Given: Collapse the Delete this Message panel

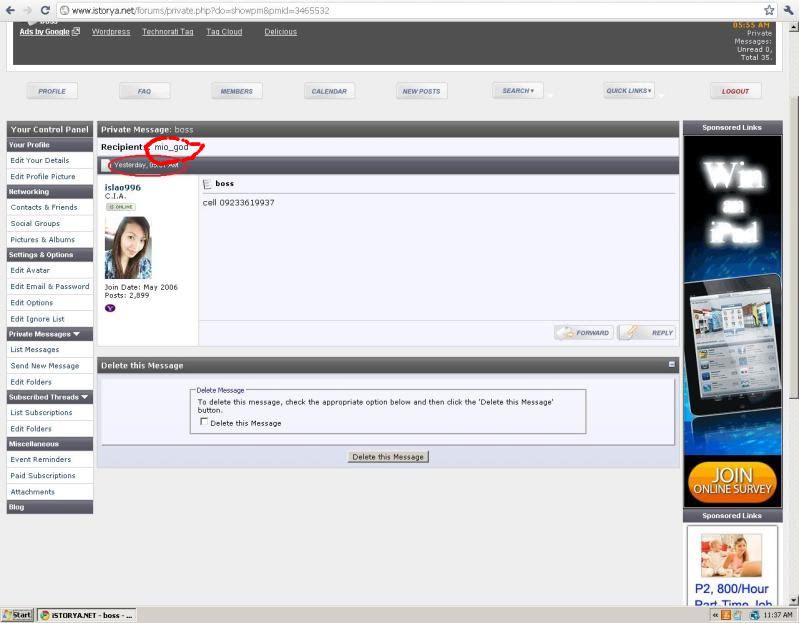Looking at the screenshot, I should pyautogui.click(x=672, y=365).
